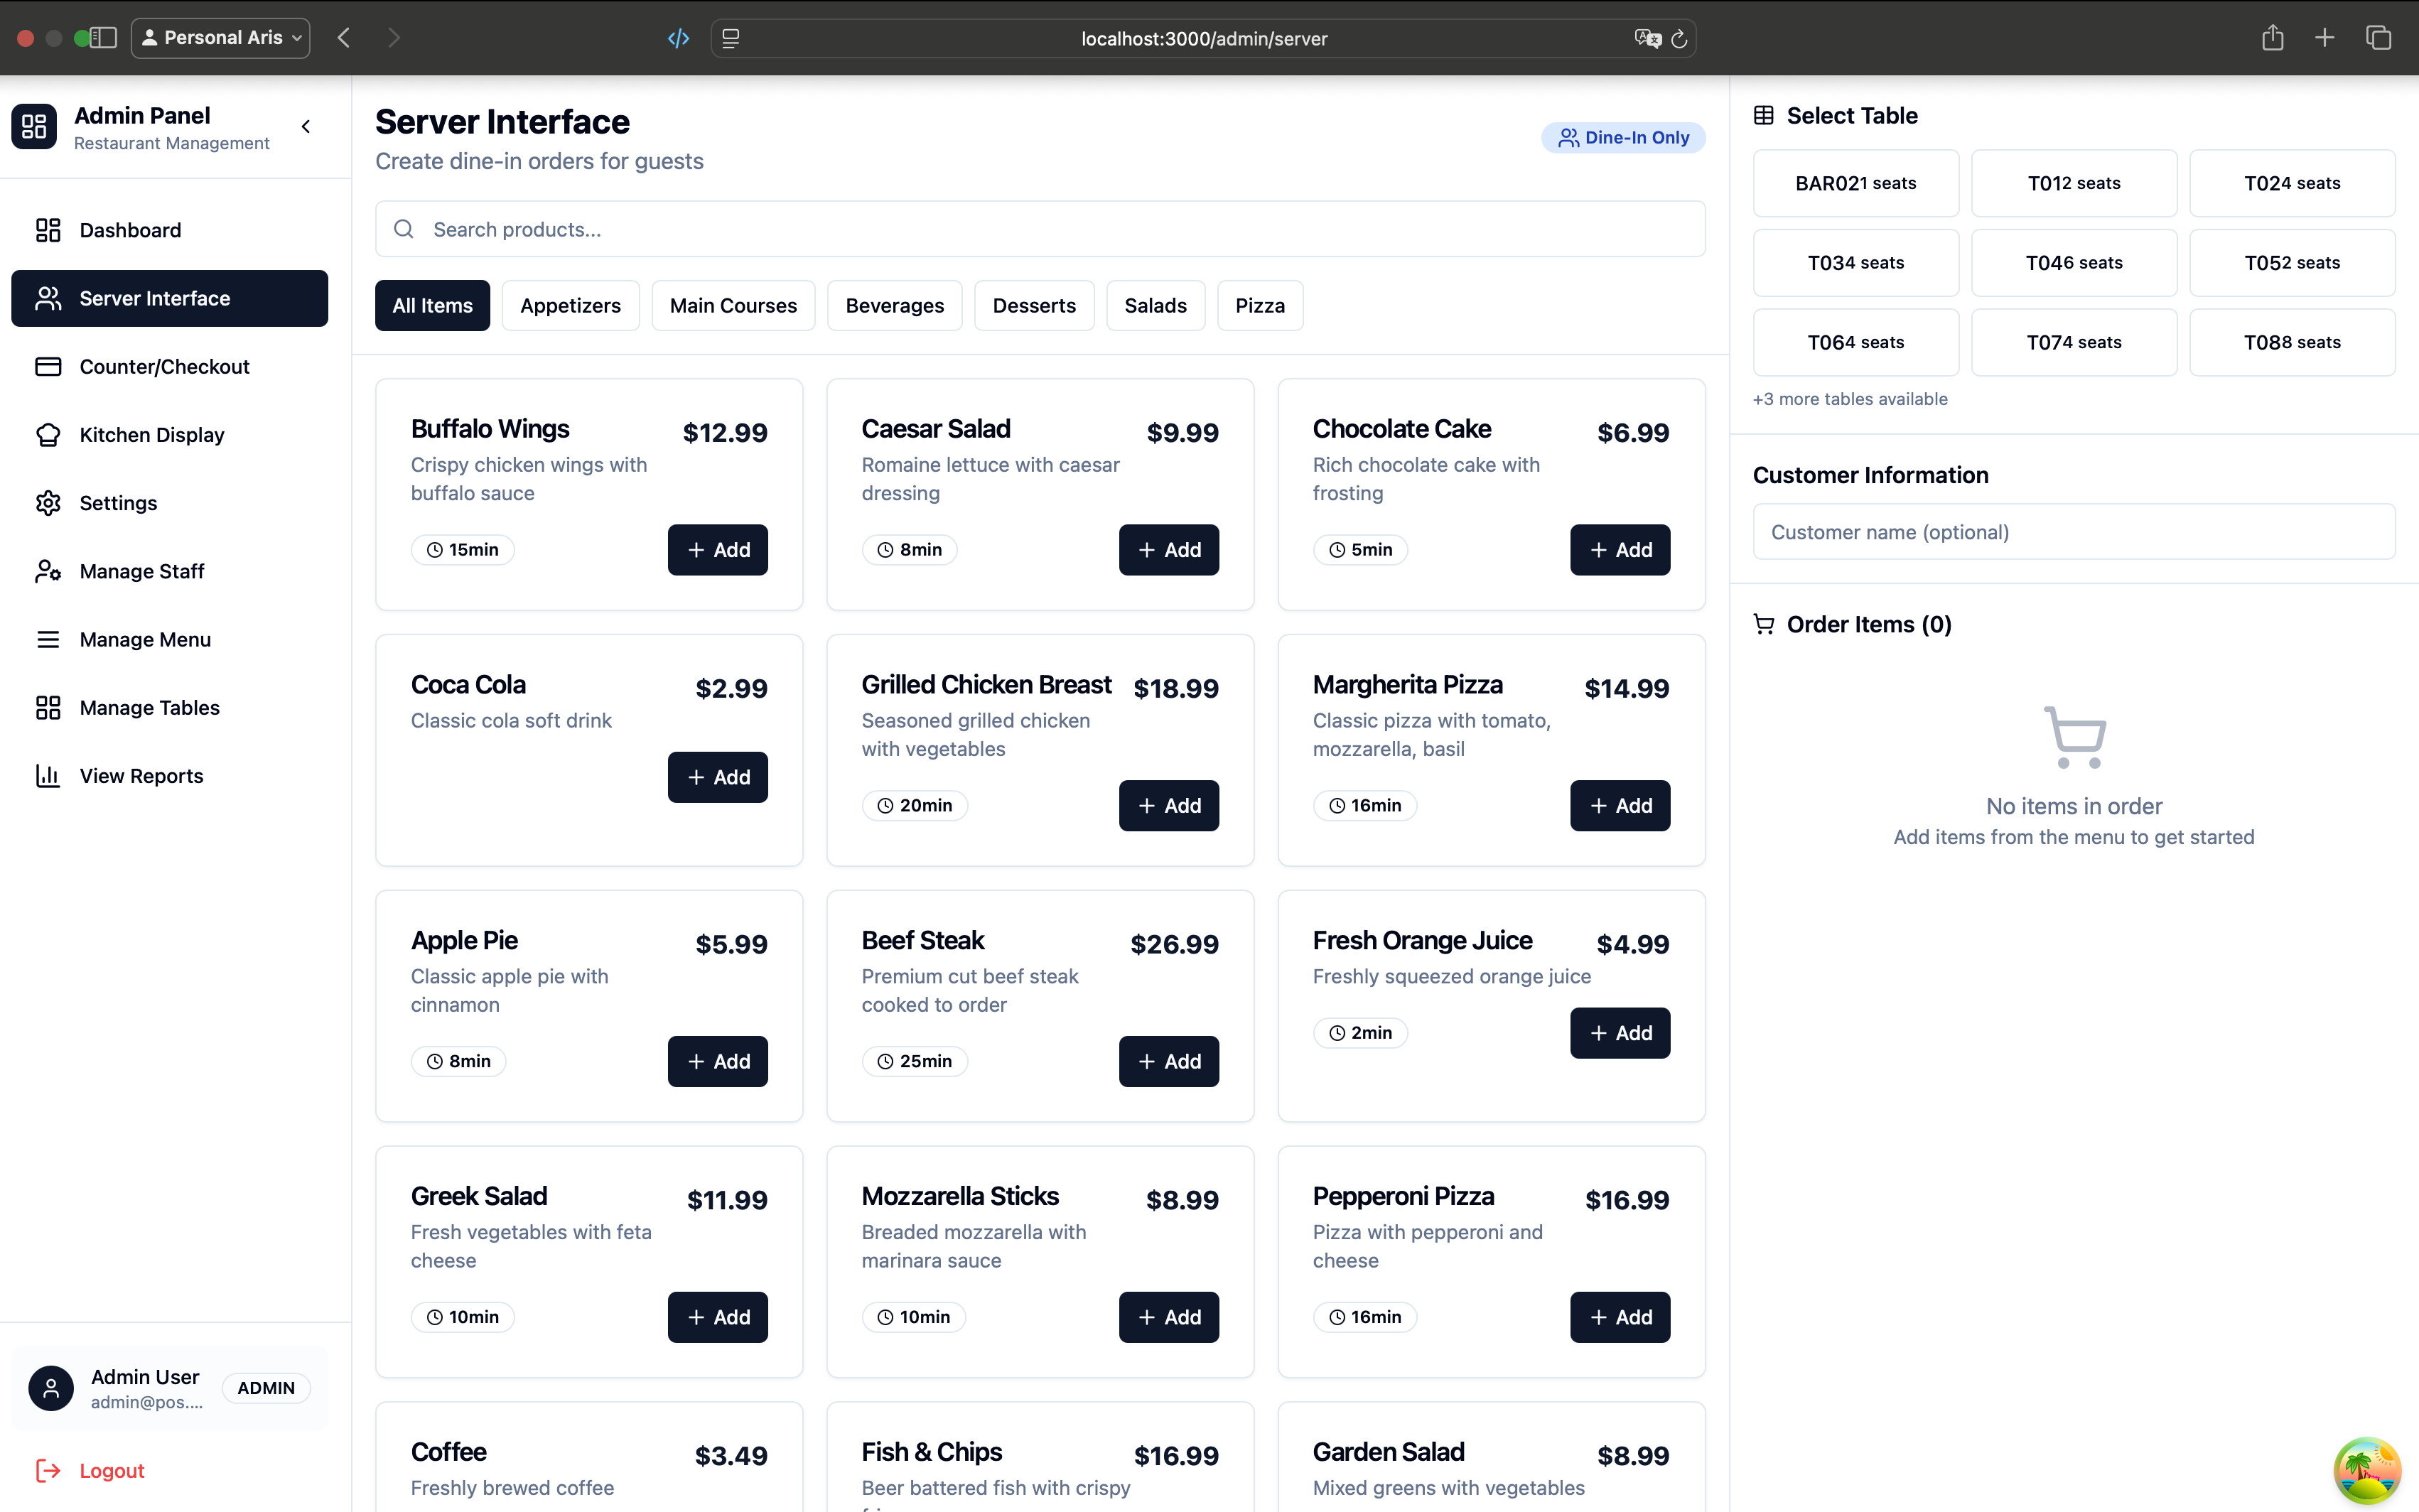Click the Admin User avatar icon
The height and width of the screenshot is (1512, 2419).
pyautogui.click(x=51, y=1388)
